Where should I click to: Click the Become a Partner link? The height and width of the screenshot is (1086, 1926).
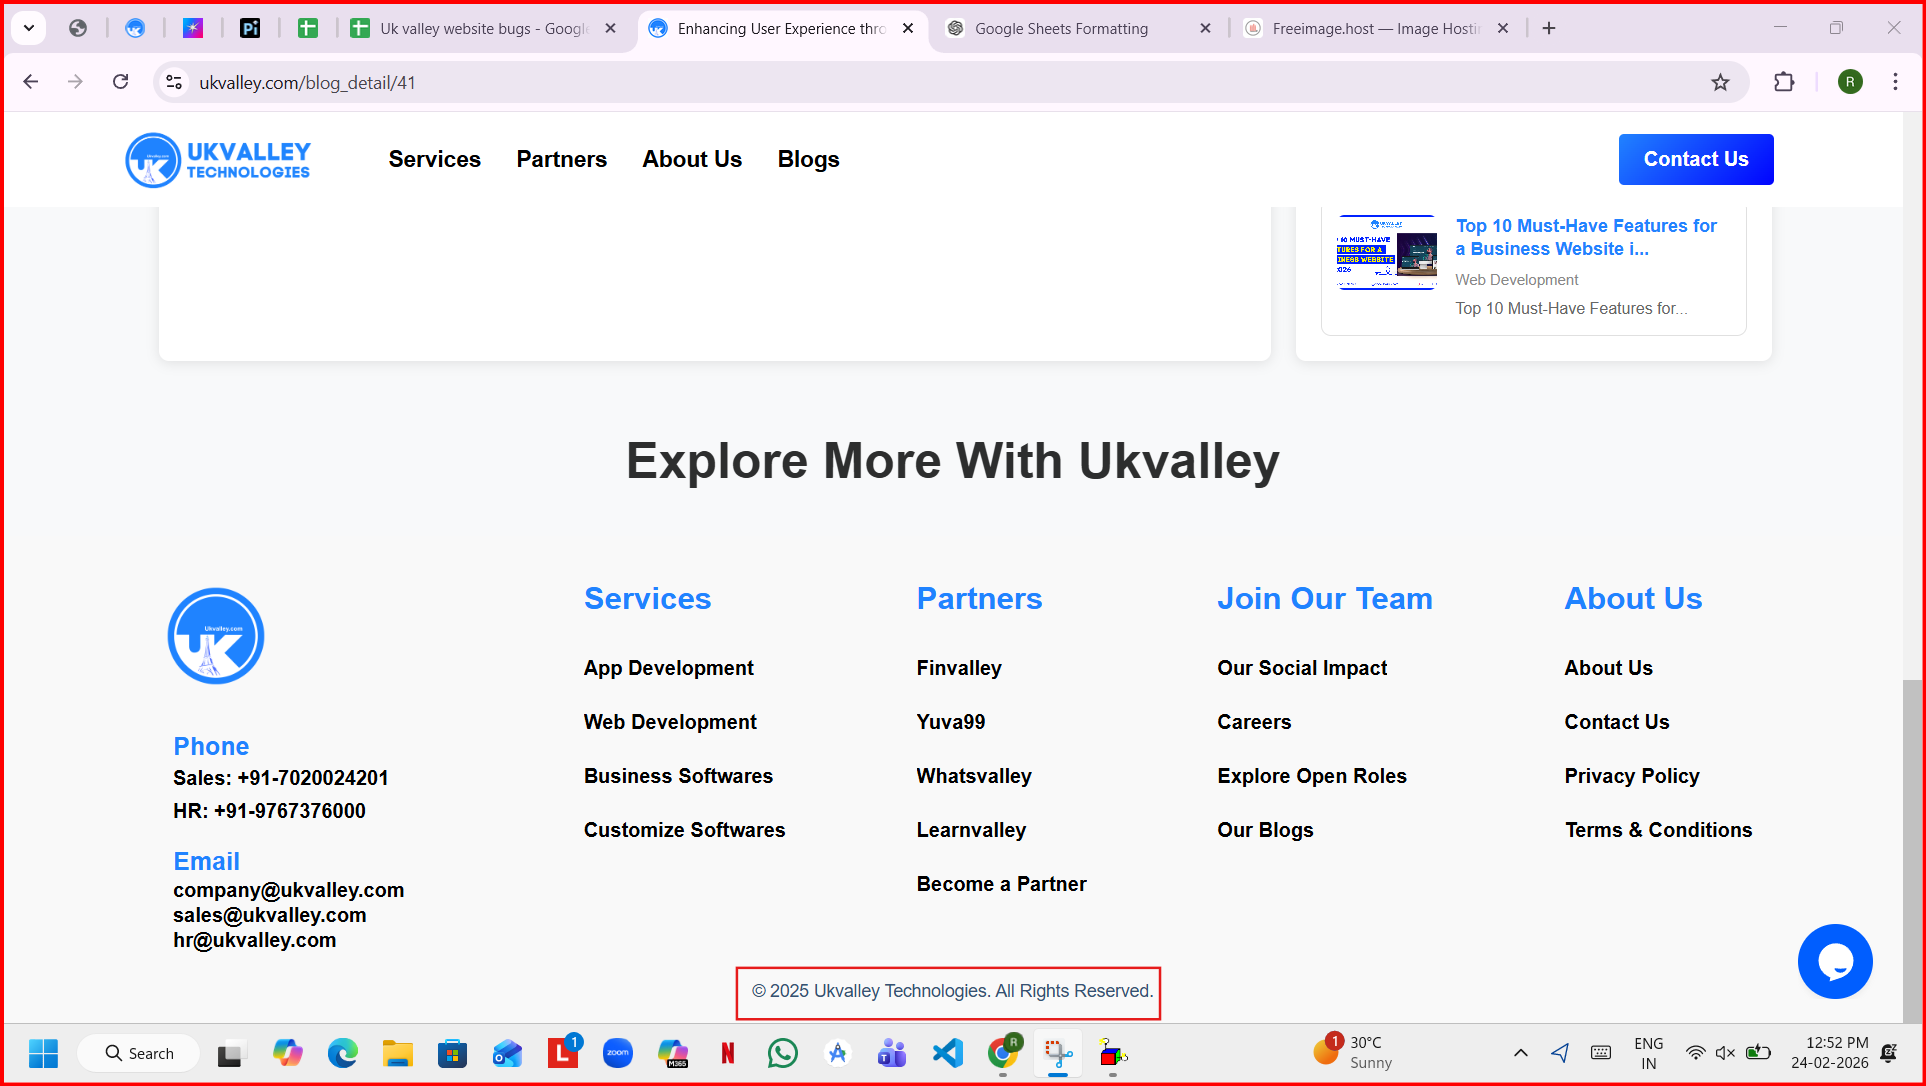click(1001, 884)
